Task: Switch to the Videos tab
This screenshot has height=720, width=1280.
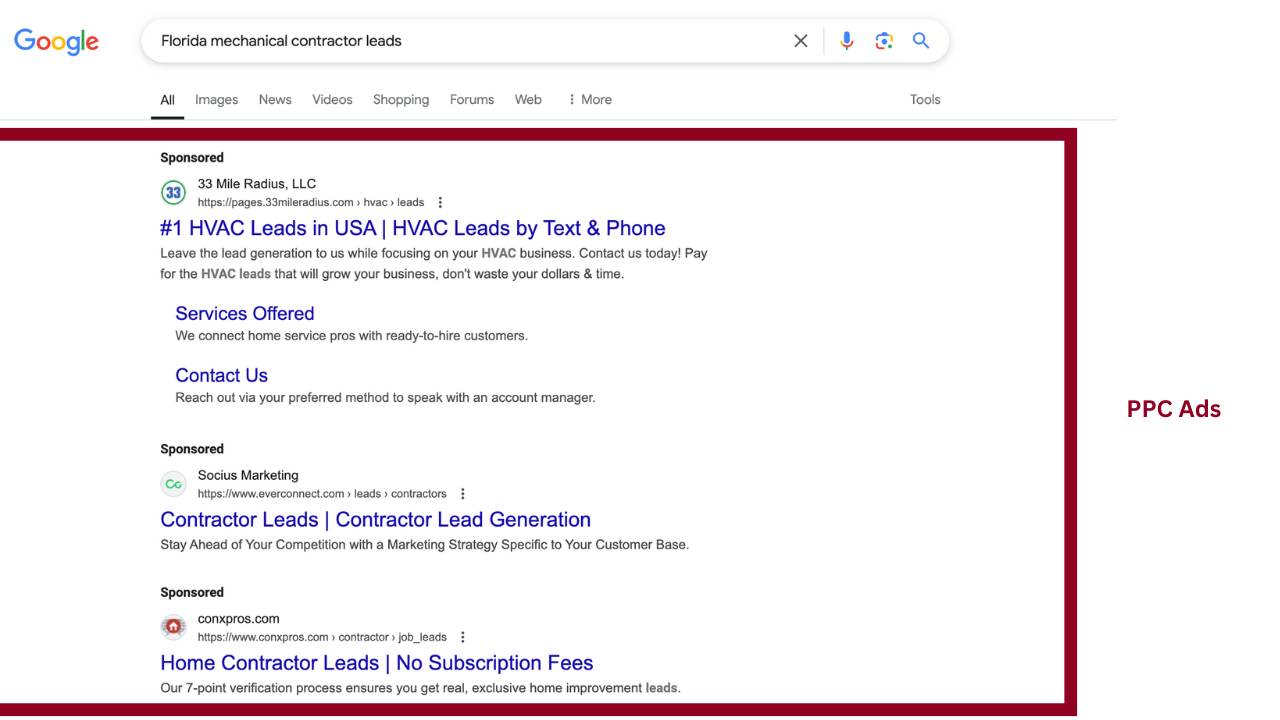Action: tap(332, 99)
